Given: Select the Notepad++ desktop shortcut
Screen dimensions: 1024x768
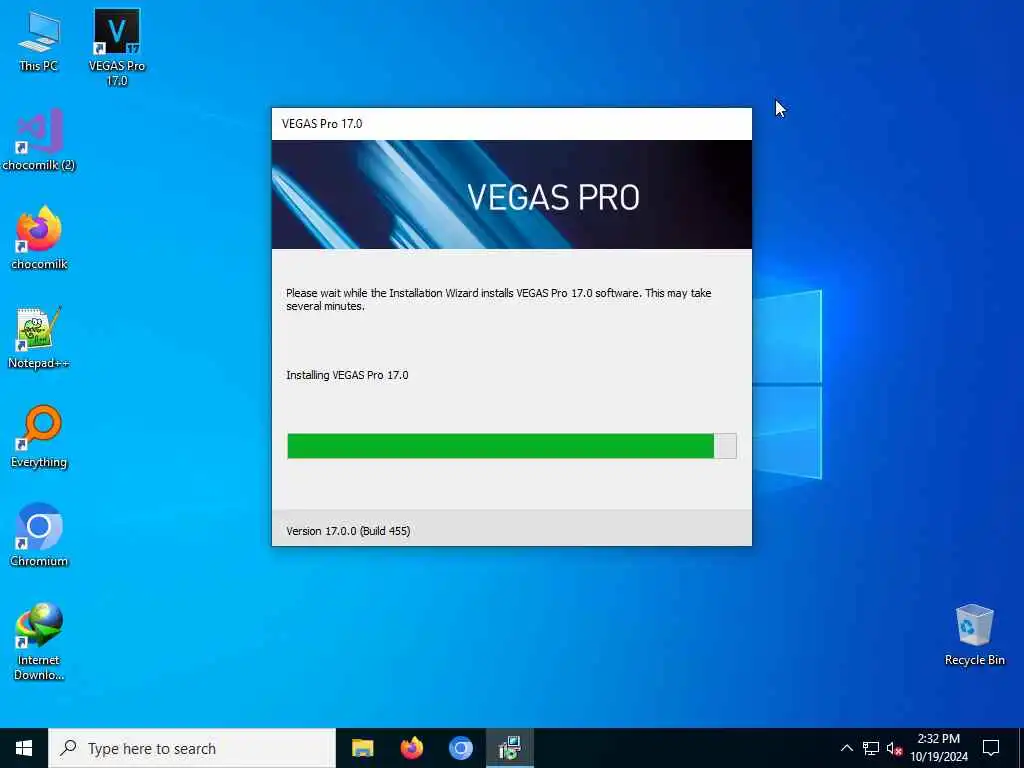Looking at the screenshot, I should [x=39, y=338].
